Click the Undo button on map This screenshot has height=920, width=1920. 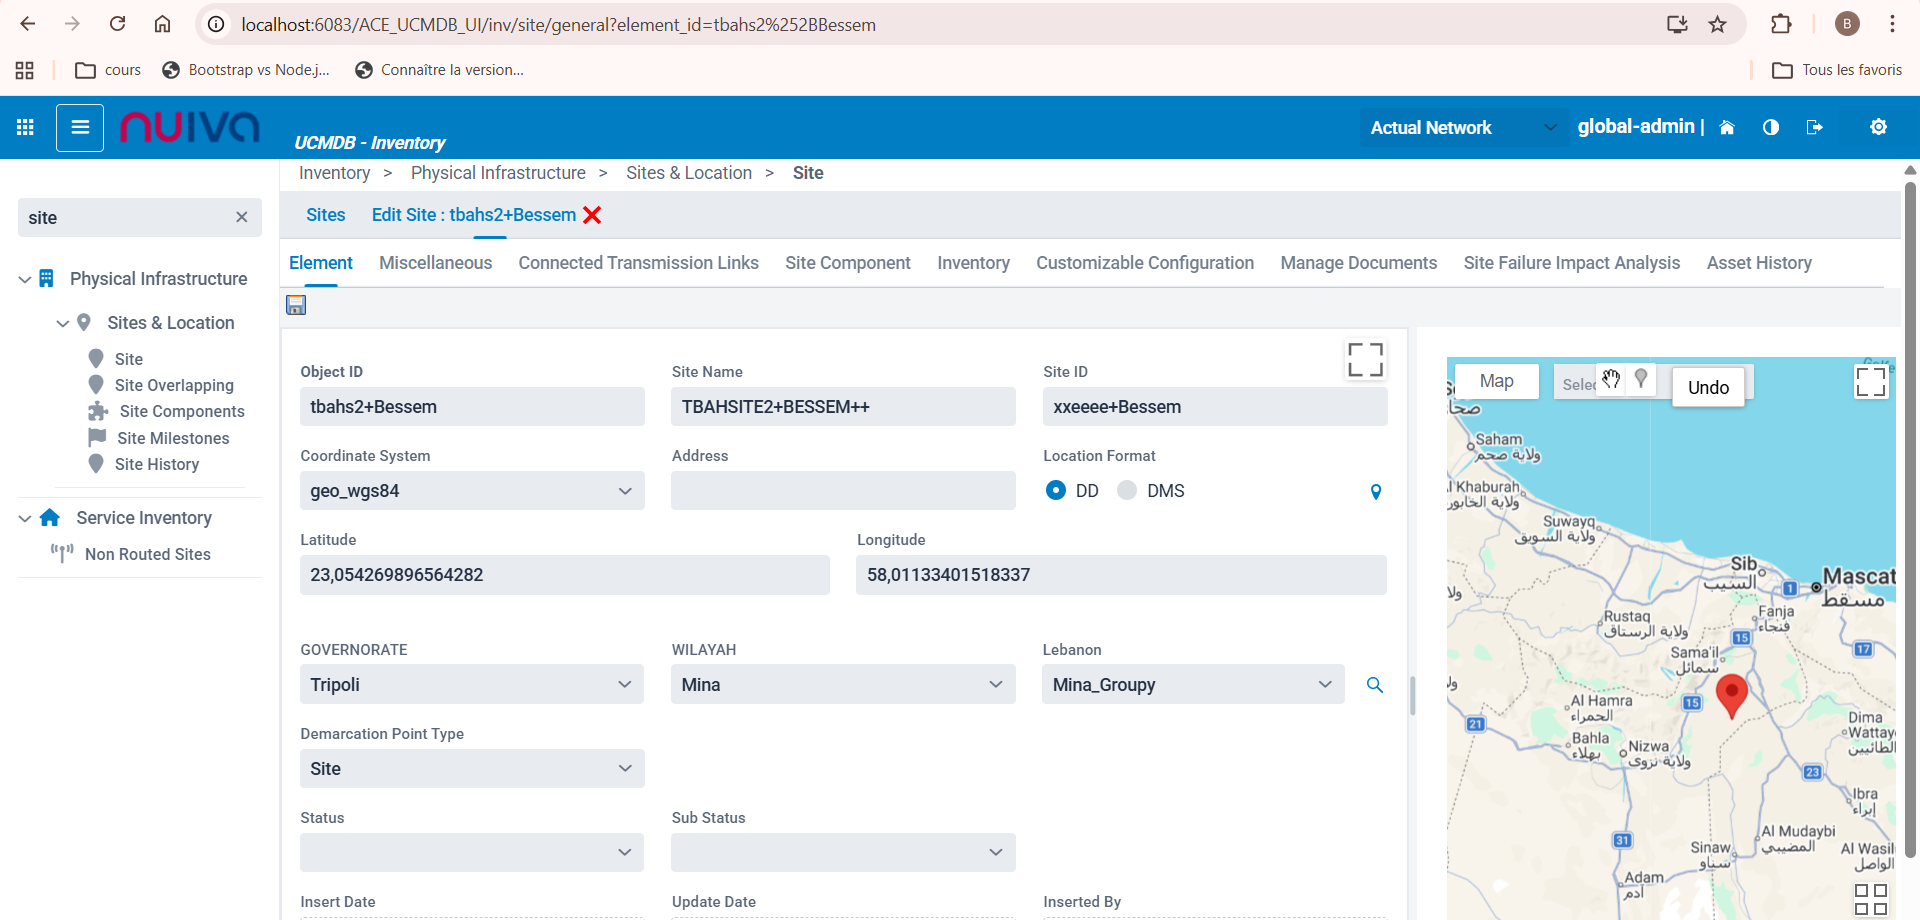point(1707,387)
